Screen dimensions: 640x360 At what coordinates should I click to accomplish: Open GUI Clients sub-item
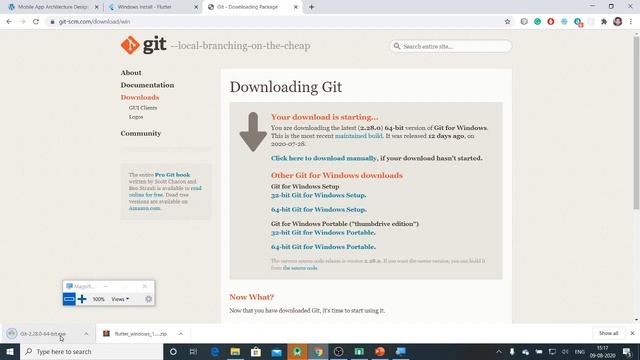[143, 108]
